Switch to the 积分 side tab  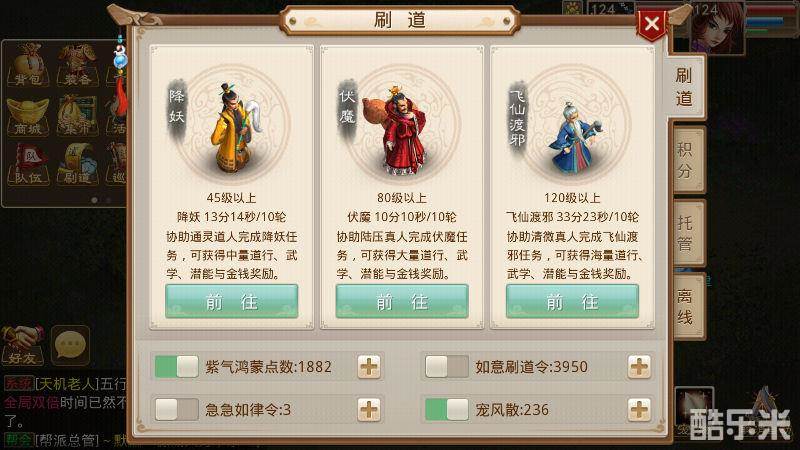pos(687,160)
